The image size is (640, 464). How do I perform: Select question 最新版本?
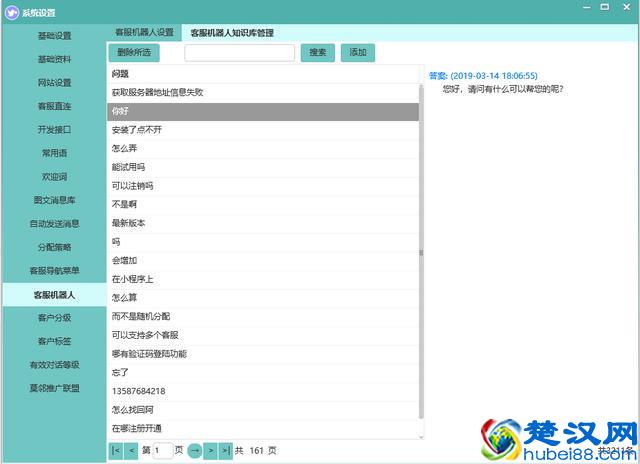point(263,223)
